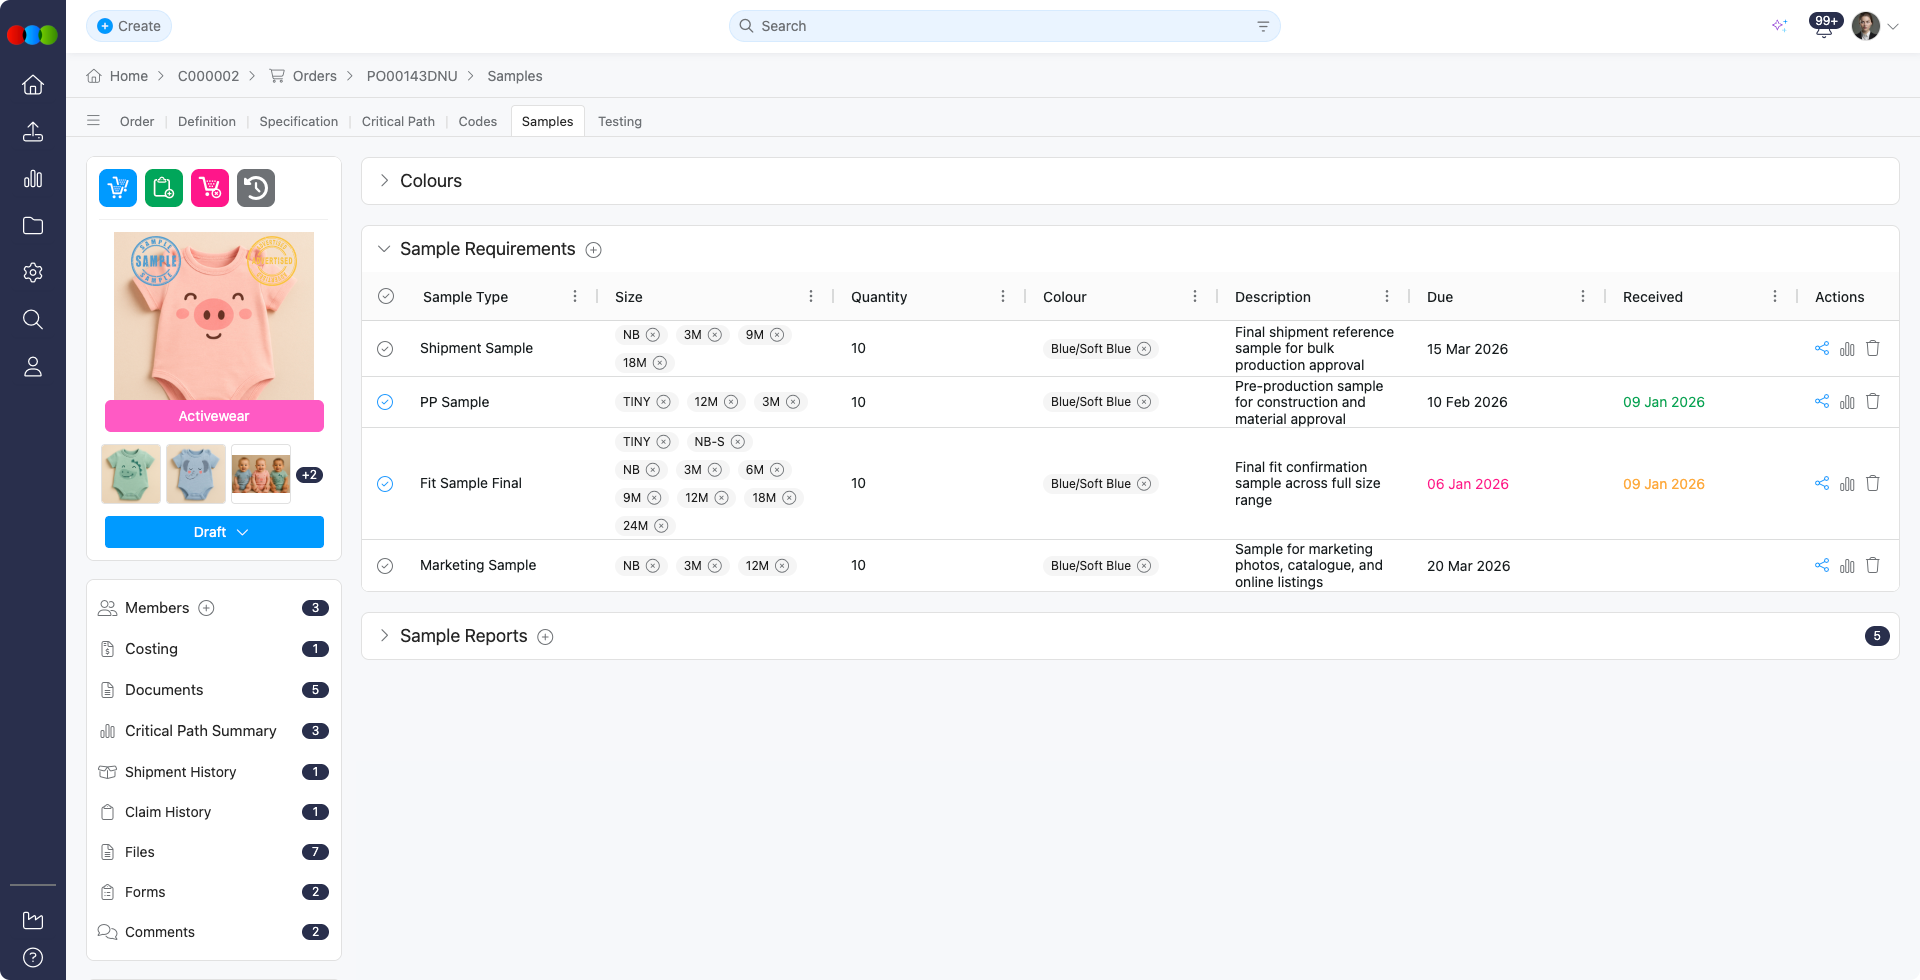This screenshot has width=1920, height=980.
Task: Switch to the Testing tab
Action: pyautogui.click(x=620, y=121)
